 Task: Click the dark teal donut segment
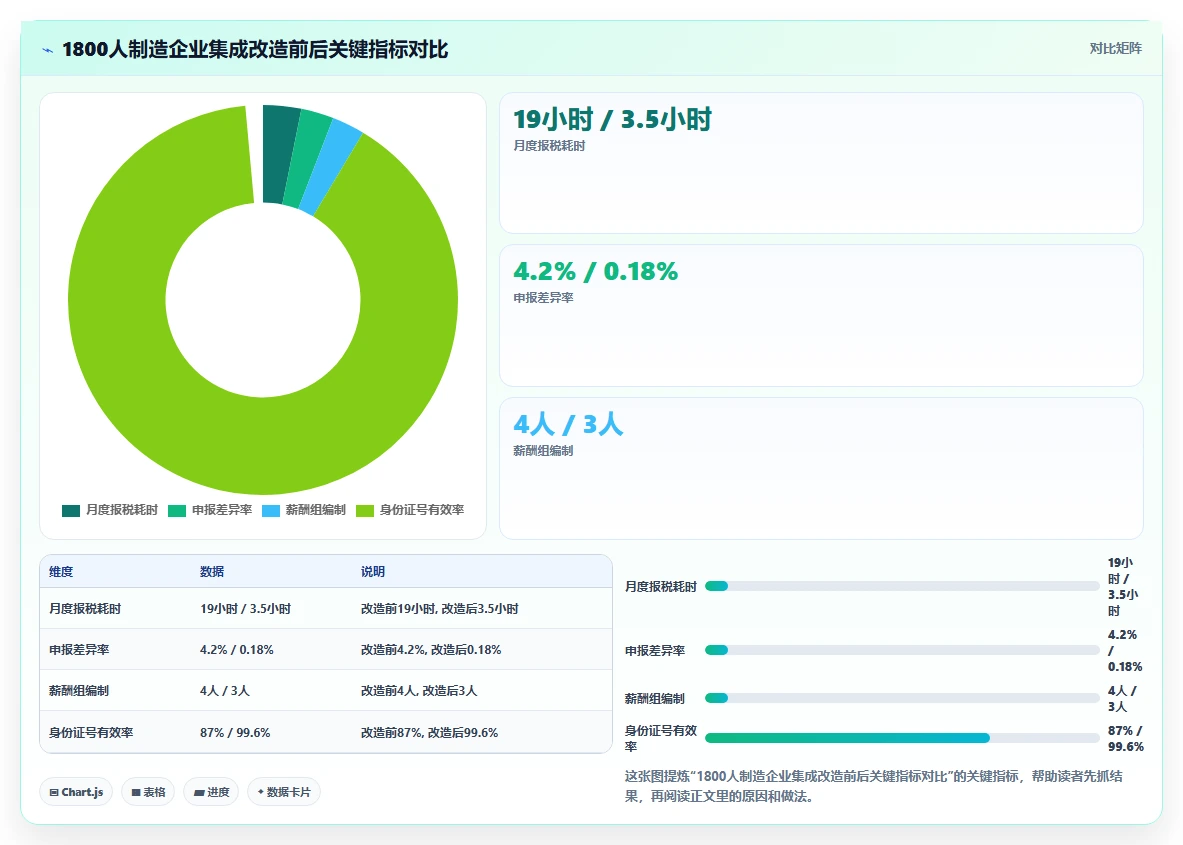277,154
